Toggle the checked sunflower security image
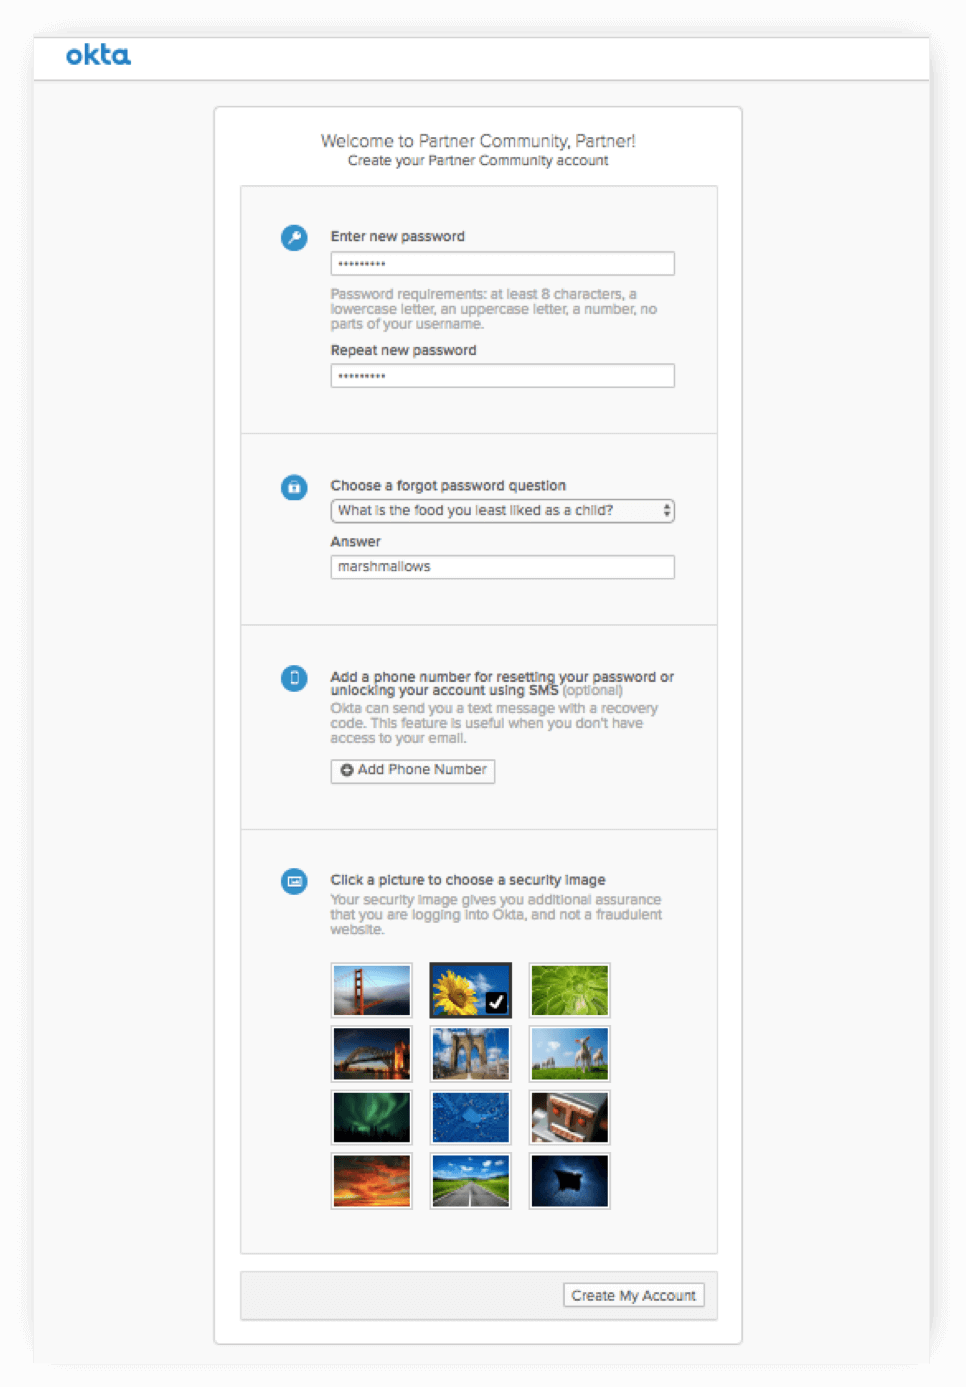The height and width of the screenshot is (1387, 966). tap(470, 990)
